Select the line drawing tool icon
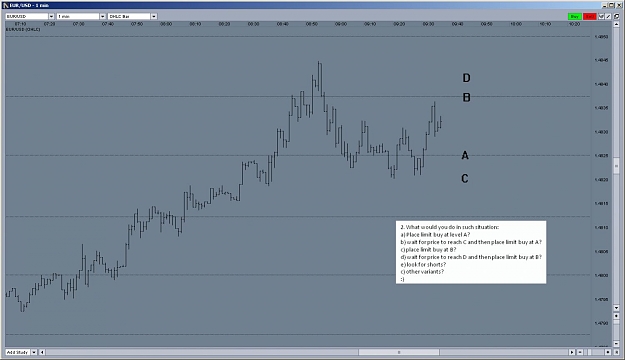Screen dimensions: 625x360 pos(608,16)
